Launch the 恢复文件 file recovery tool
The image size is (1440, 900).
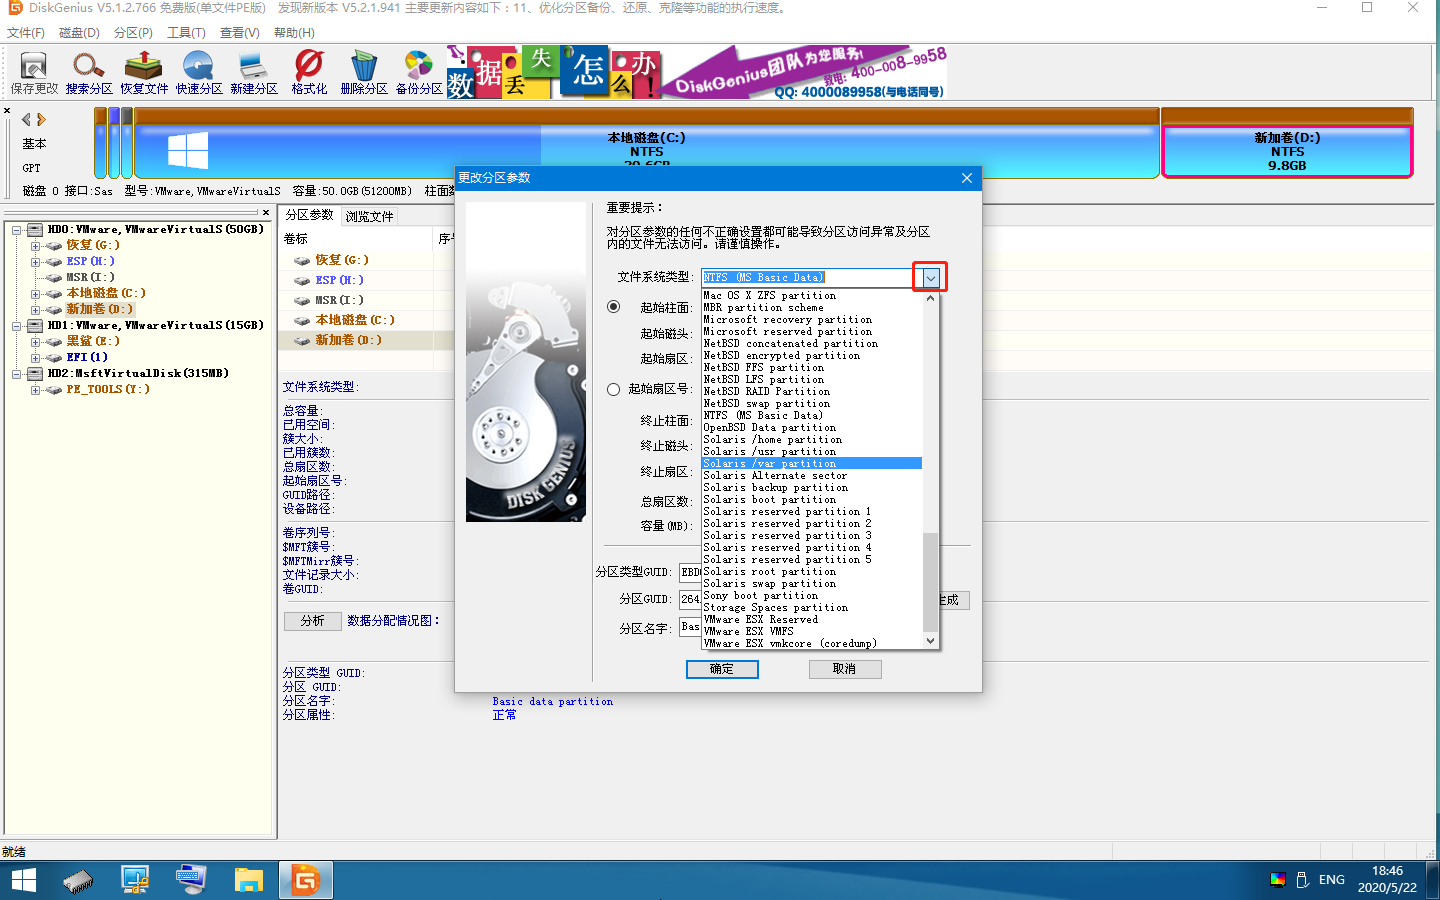click(144, 73)
